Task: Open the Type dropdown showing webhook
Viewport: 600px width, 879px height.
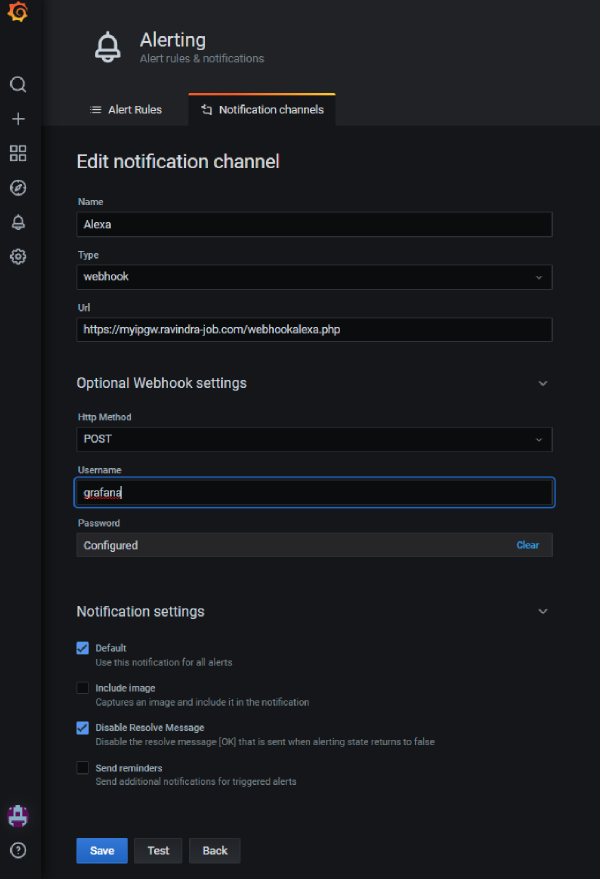Action: click(x=314, y=277)
